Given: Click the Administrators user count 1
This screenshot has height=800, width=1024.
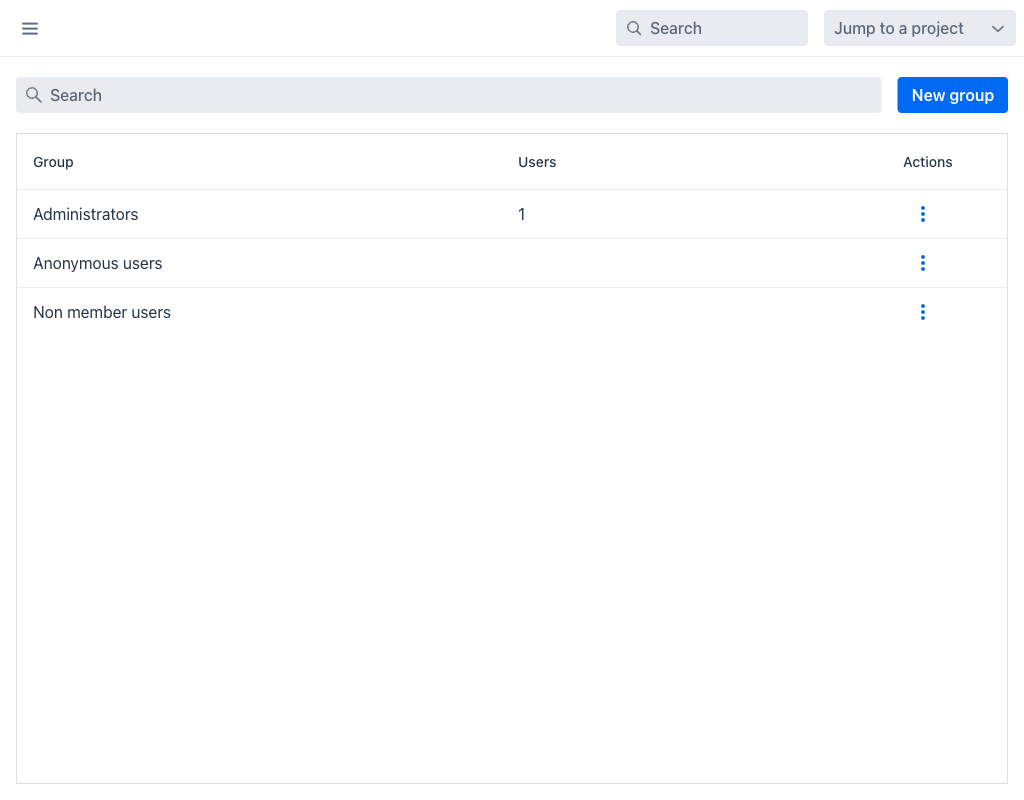Looking at the screenshot, I should pos(521,214).
